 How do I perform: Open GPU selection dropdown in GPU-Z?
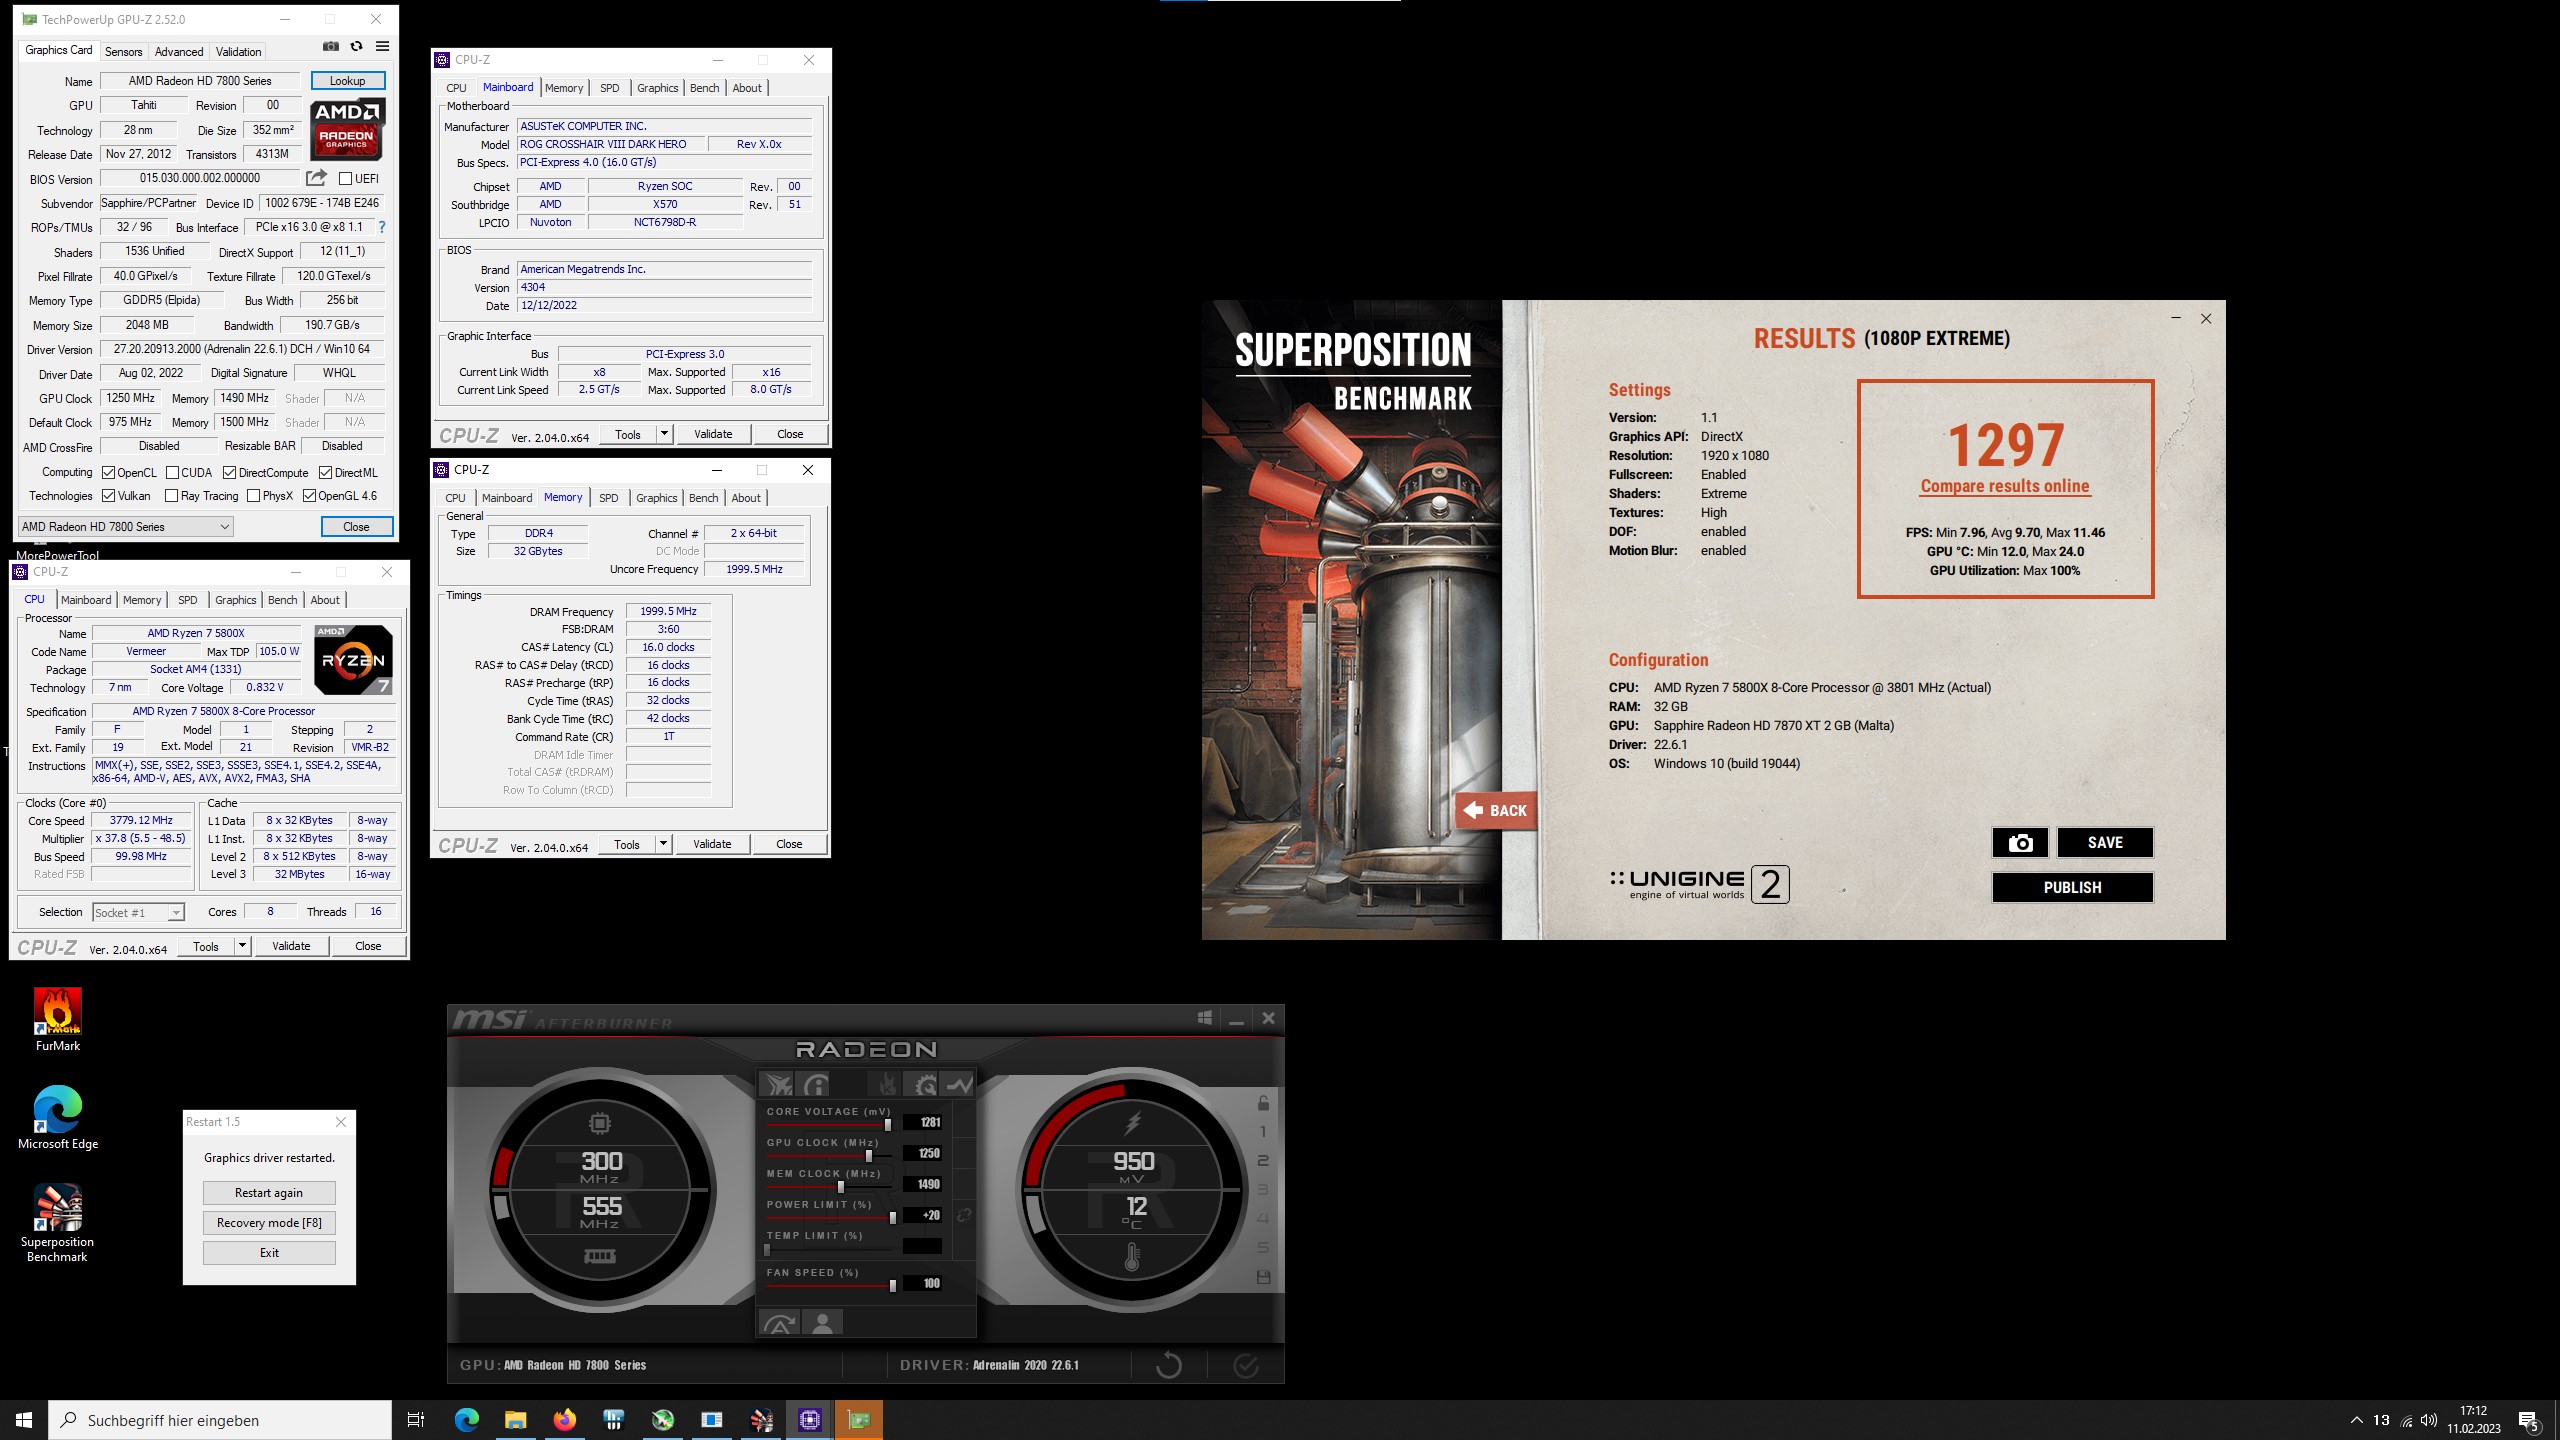126,526
